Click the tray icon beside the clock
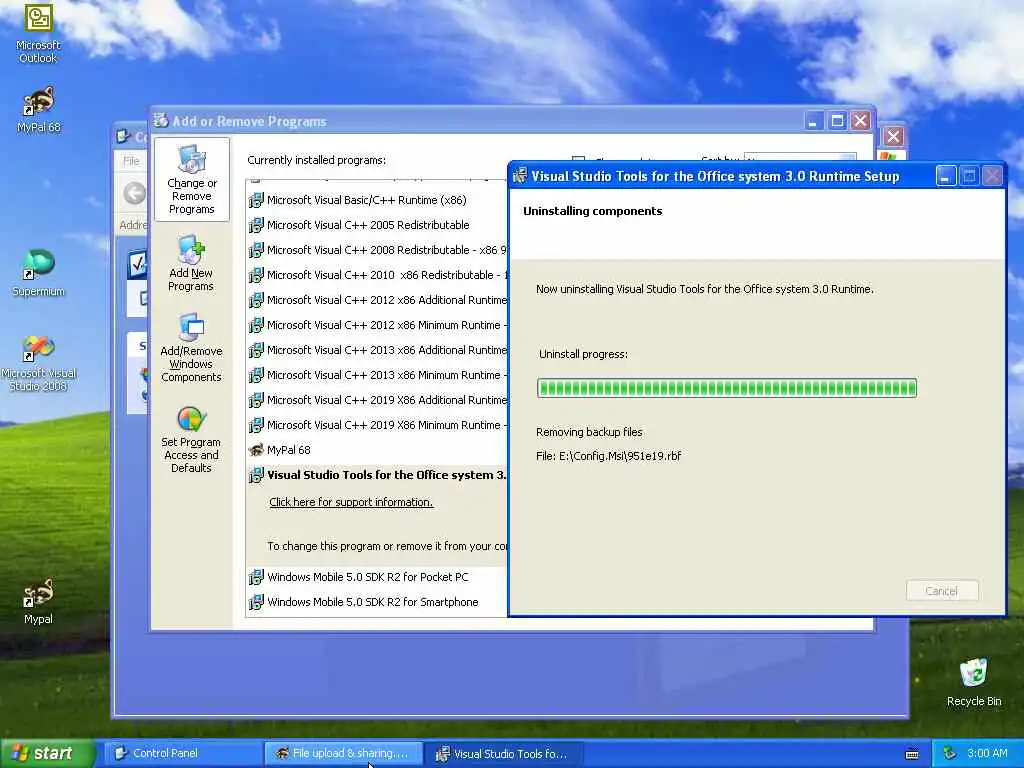This screenshot has height=768, width=1024. click(950, 753)
